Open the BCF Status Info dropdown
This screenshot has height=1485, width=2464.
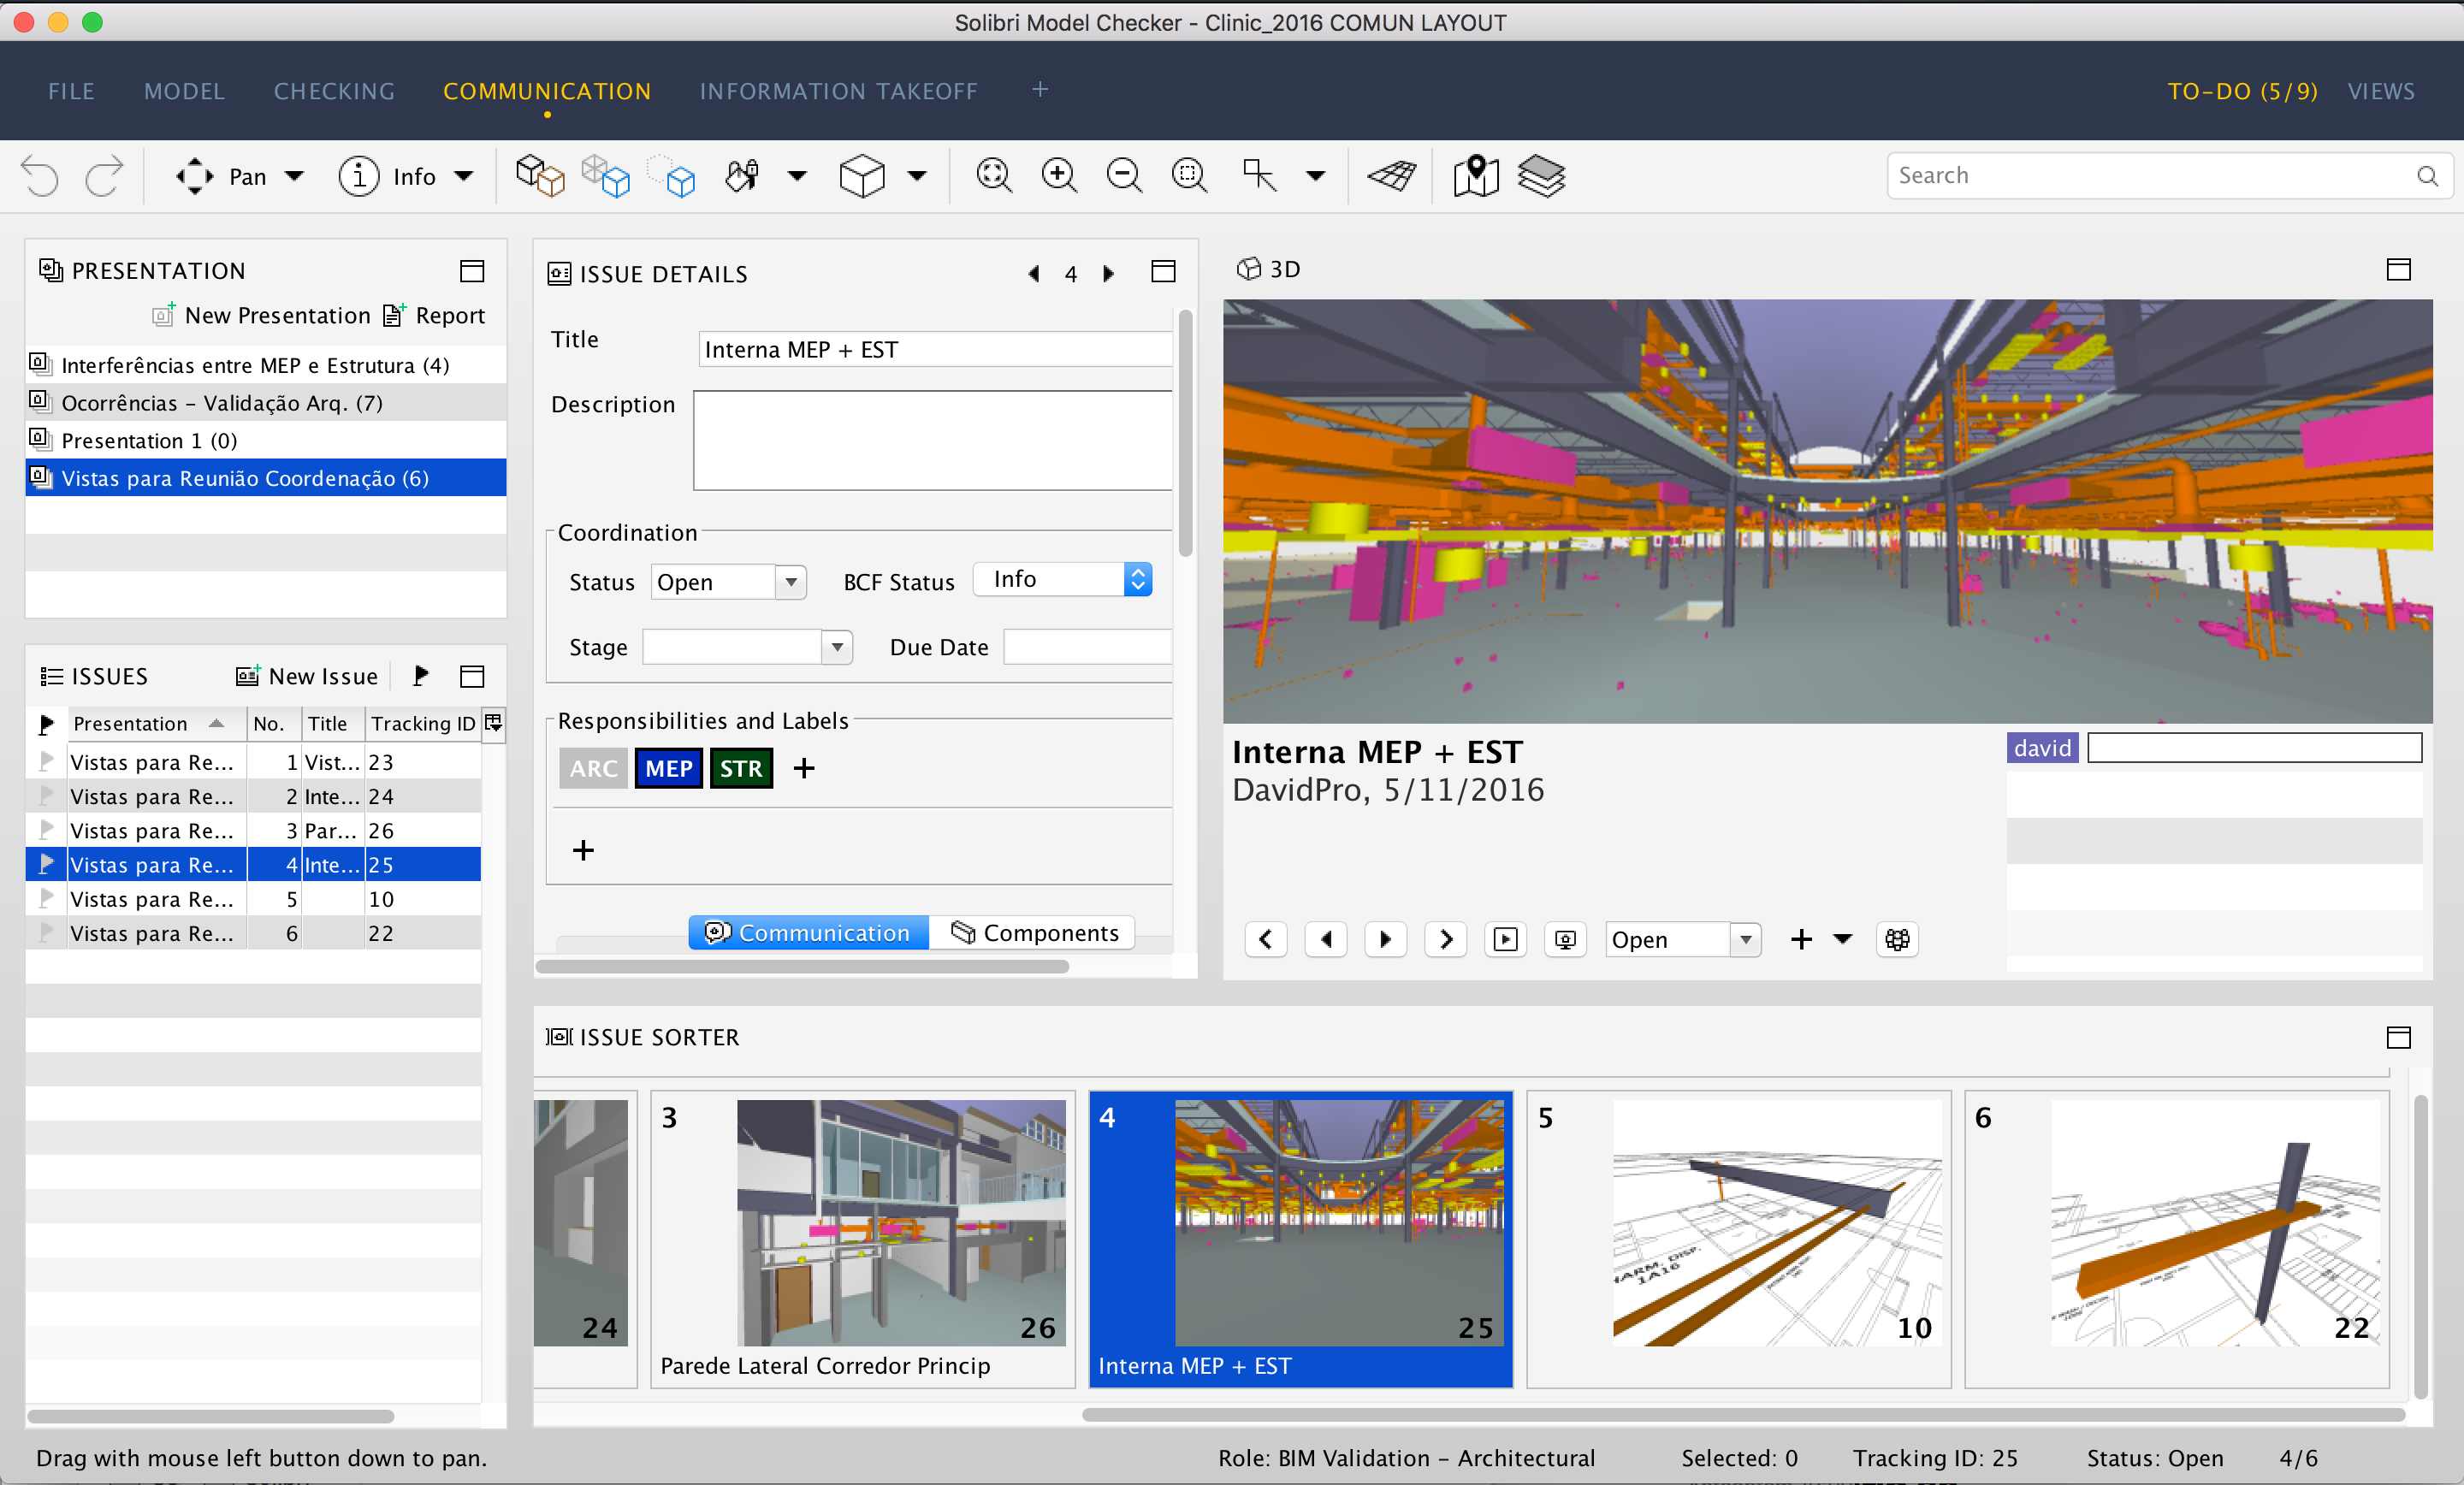pyautogui.click(x=1137, y=580)
